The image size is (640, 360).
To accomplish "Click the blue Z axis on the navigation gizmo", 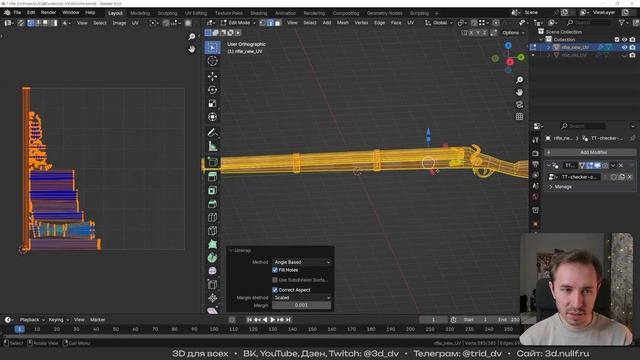I will [508, 46].
